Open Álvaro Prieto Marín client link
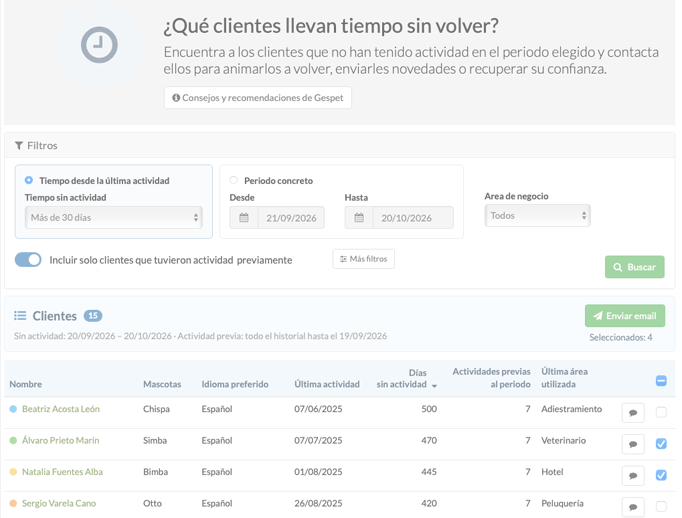Screen dimensions: 682x518 [60, 441]
